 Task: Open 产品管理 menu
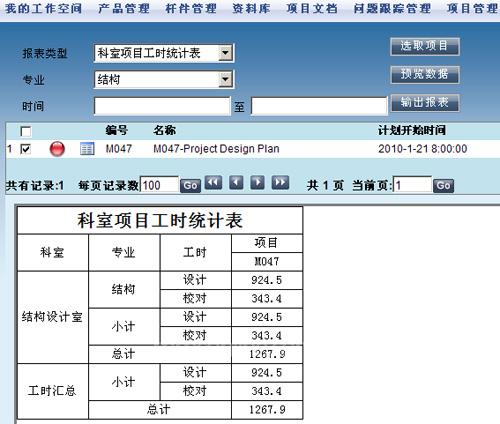[124, 8]
